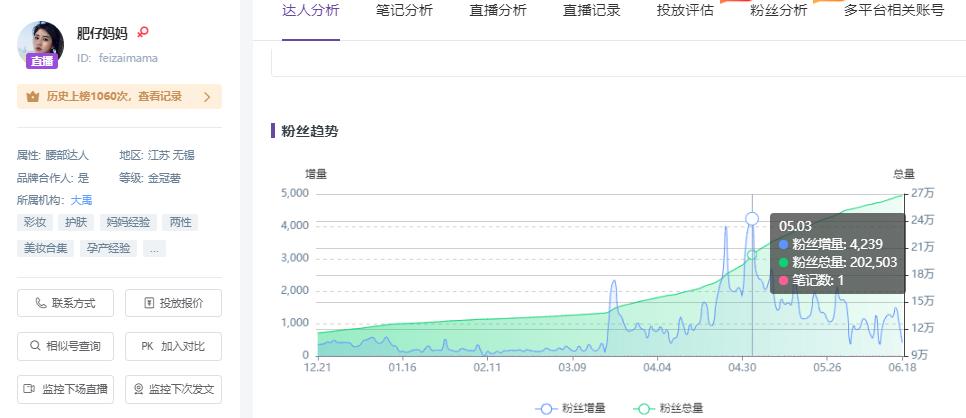
Task: Switch to the 笔记分析 tab
Action: point(404,11)
